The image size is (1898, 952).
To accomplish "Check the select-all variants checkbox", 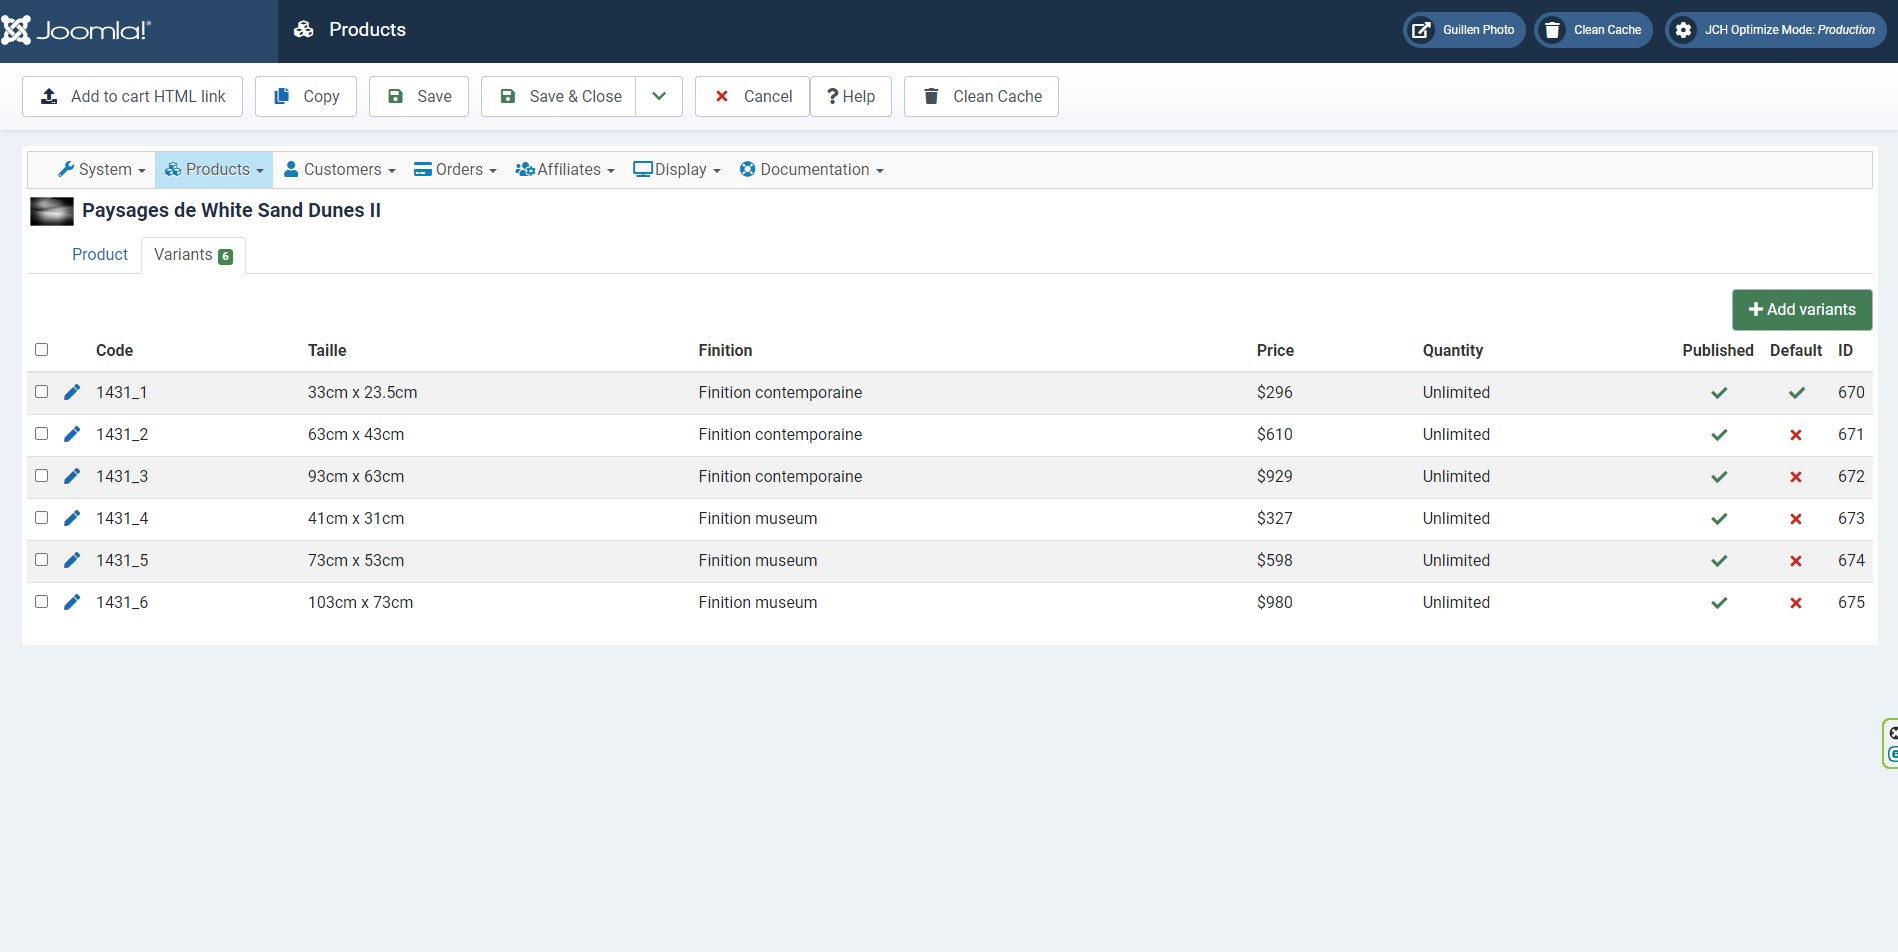I will click(42, 350).
